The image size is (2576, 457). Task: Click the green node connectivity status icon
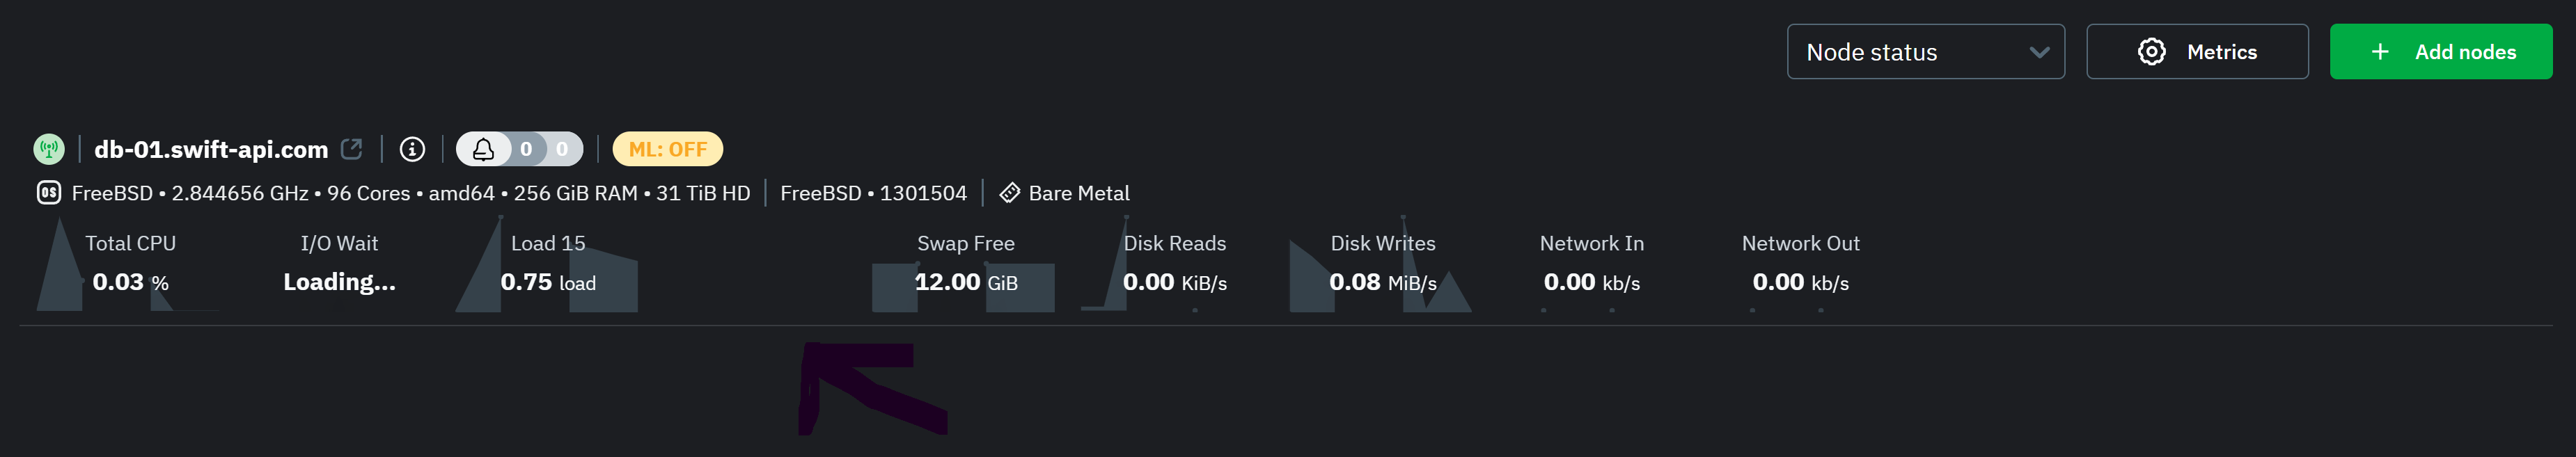coord(50,149)
